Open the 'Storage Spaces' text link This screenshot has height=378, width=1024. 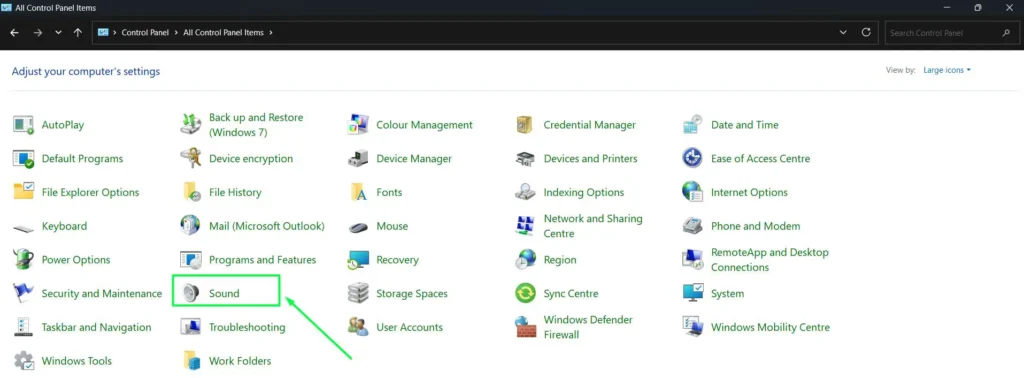click(x=412, y=293)
